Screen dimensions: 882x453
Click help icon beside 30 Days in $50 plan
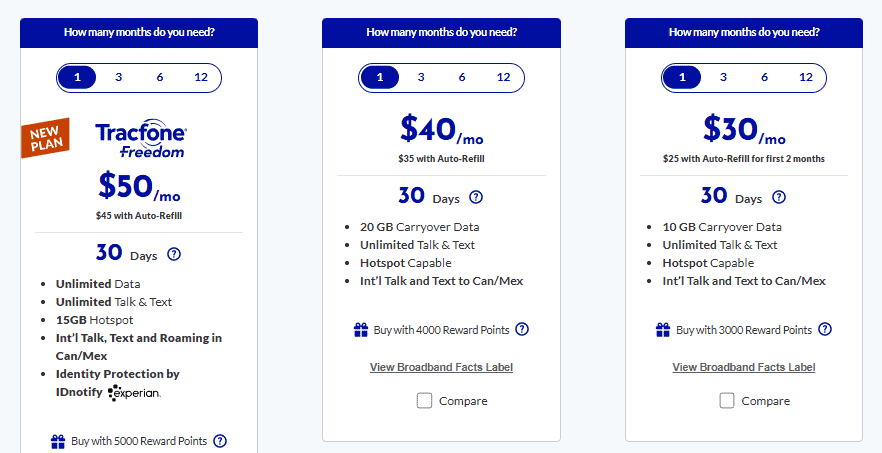174,254
